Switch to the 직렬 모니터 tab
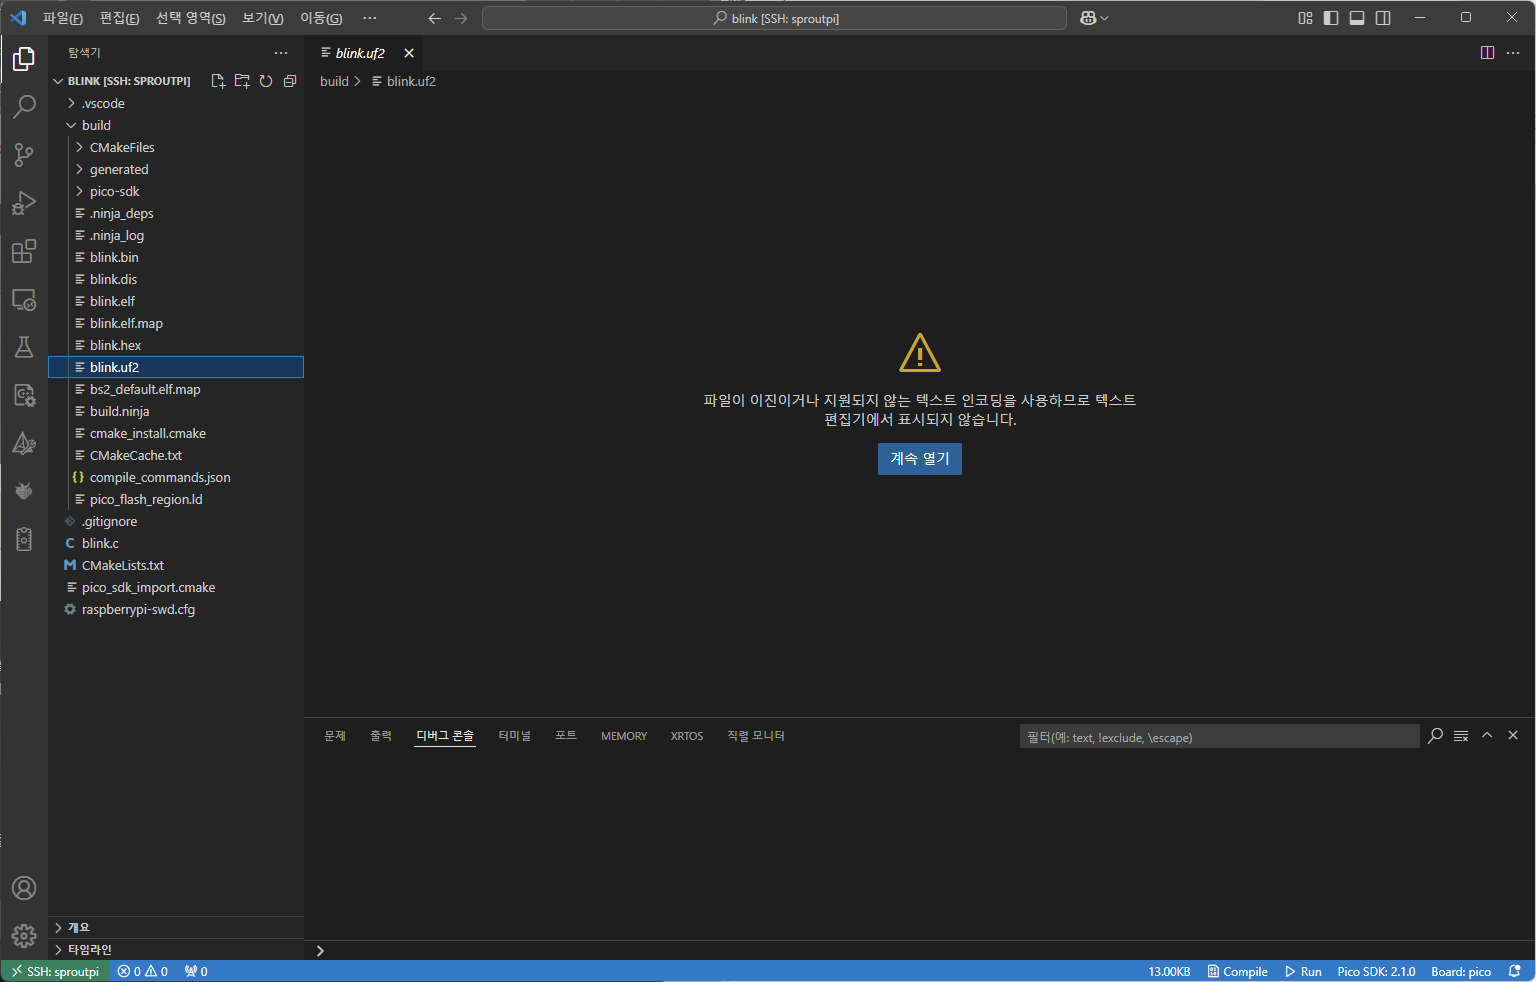The image size is (1536, 982). coord(756,736)
